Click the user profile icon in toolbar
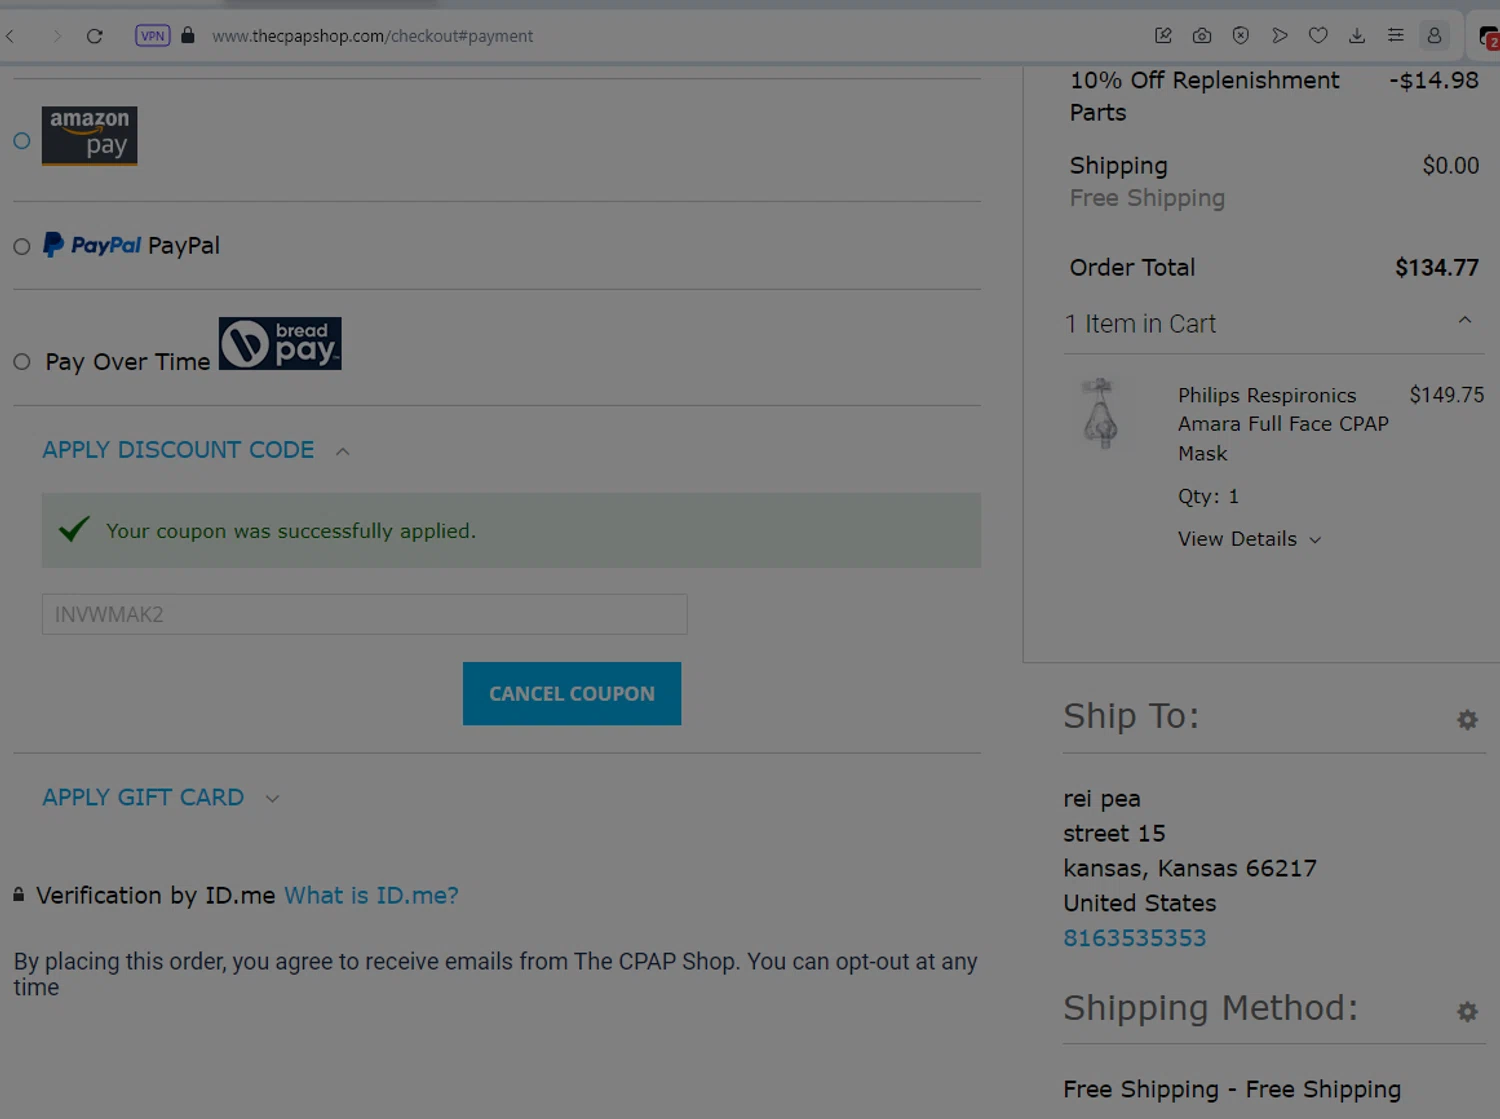The image size is (1500, 1119). 1434,36
